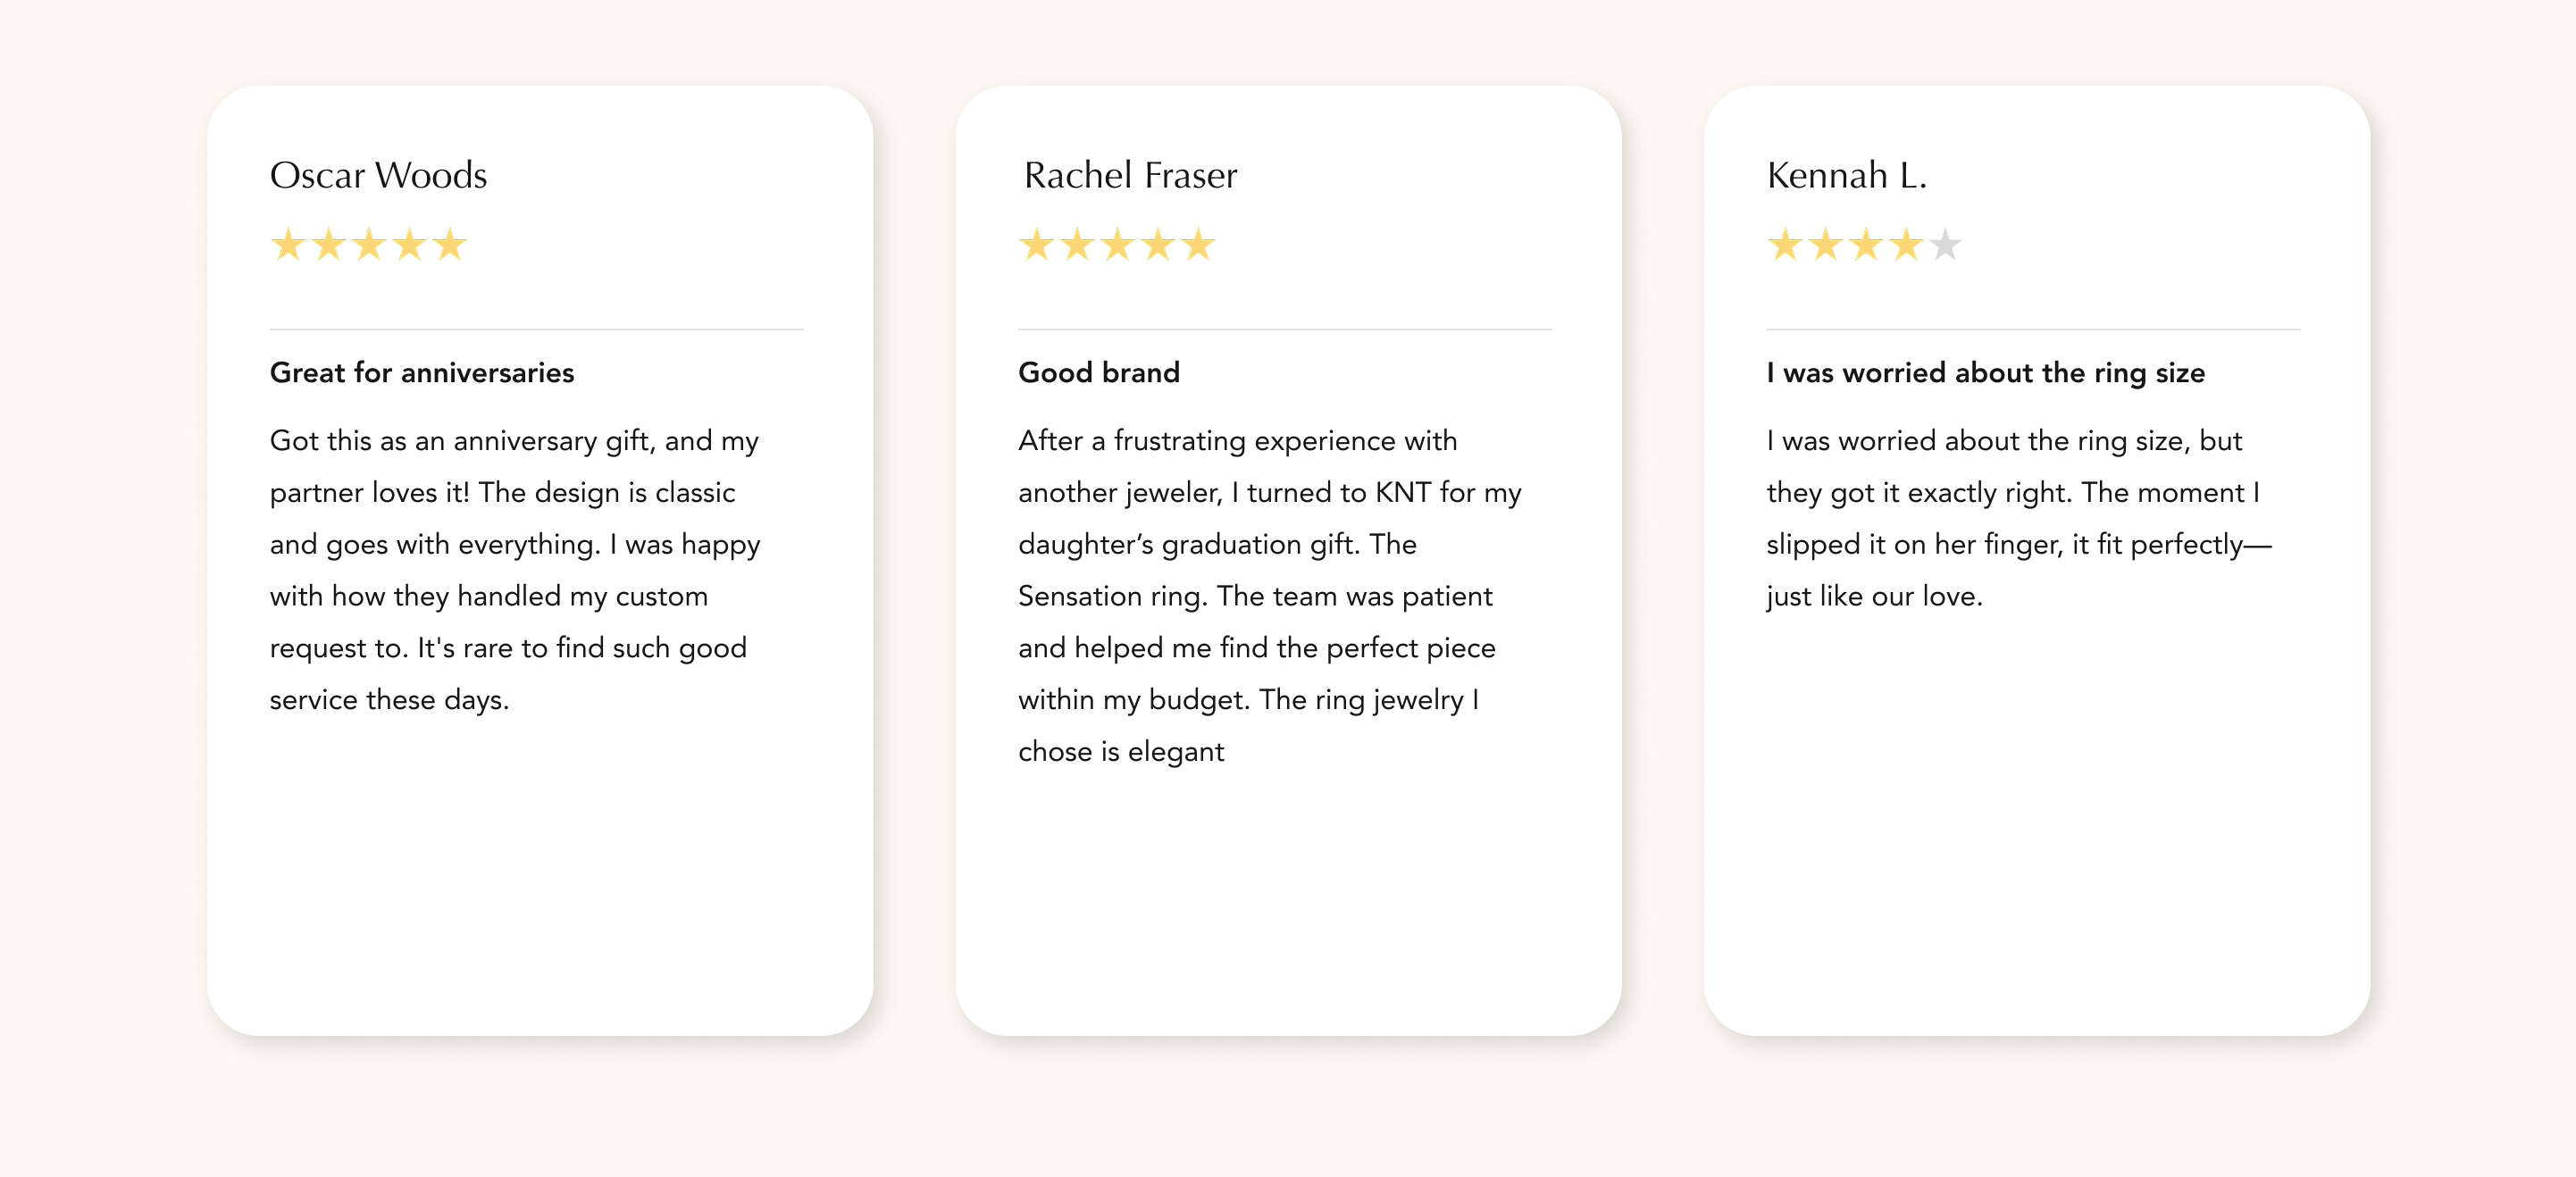Click the second star under Oscar Woods

point(328,245)
